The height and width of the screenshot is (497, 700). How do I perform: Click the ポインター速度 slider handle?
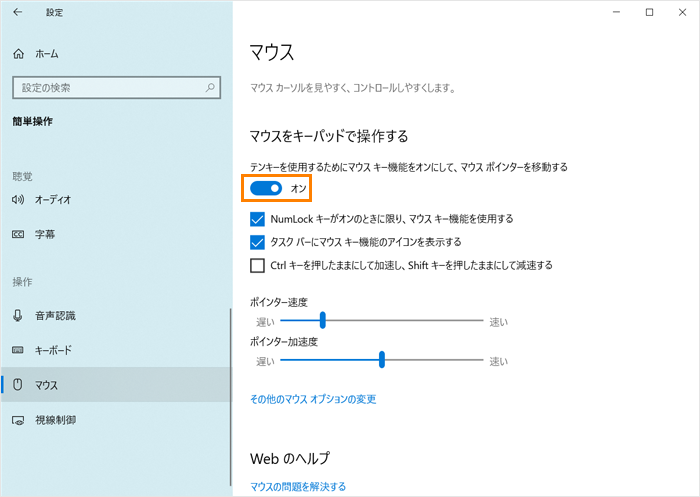[x=322, y=320]
